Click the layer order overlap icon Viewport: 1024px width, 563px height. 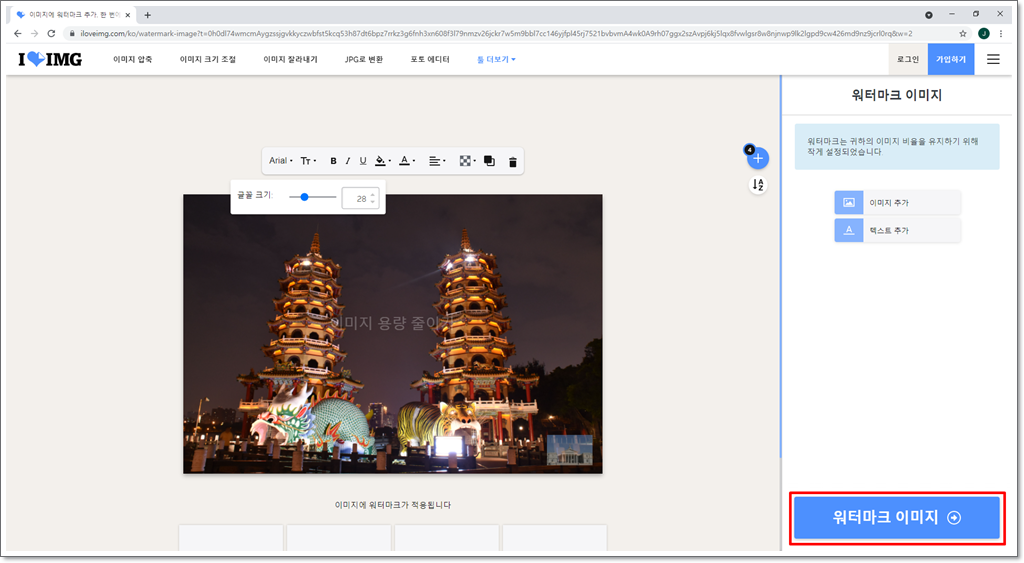pyautogui.click(x=489, y=161)
